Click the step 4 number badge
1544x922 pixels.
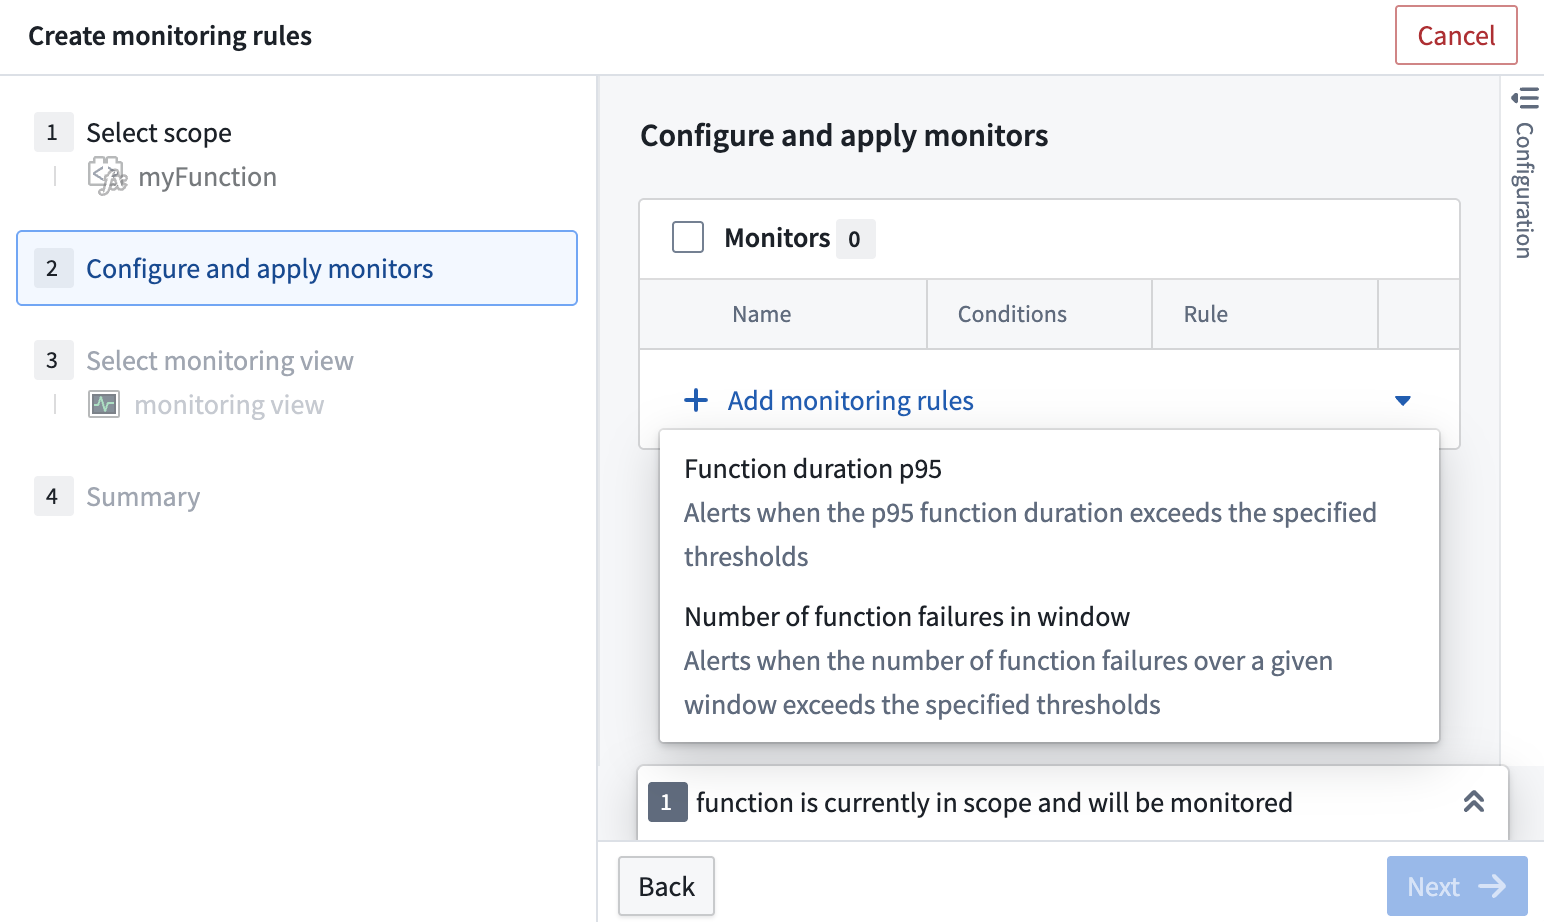click(x=53, y=496)
